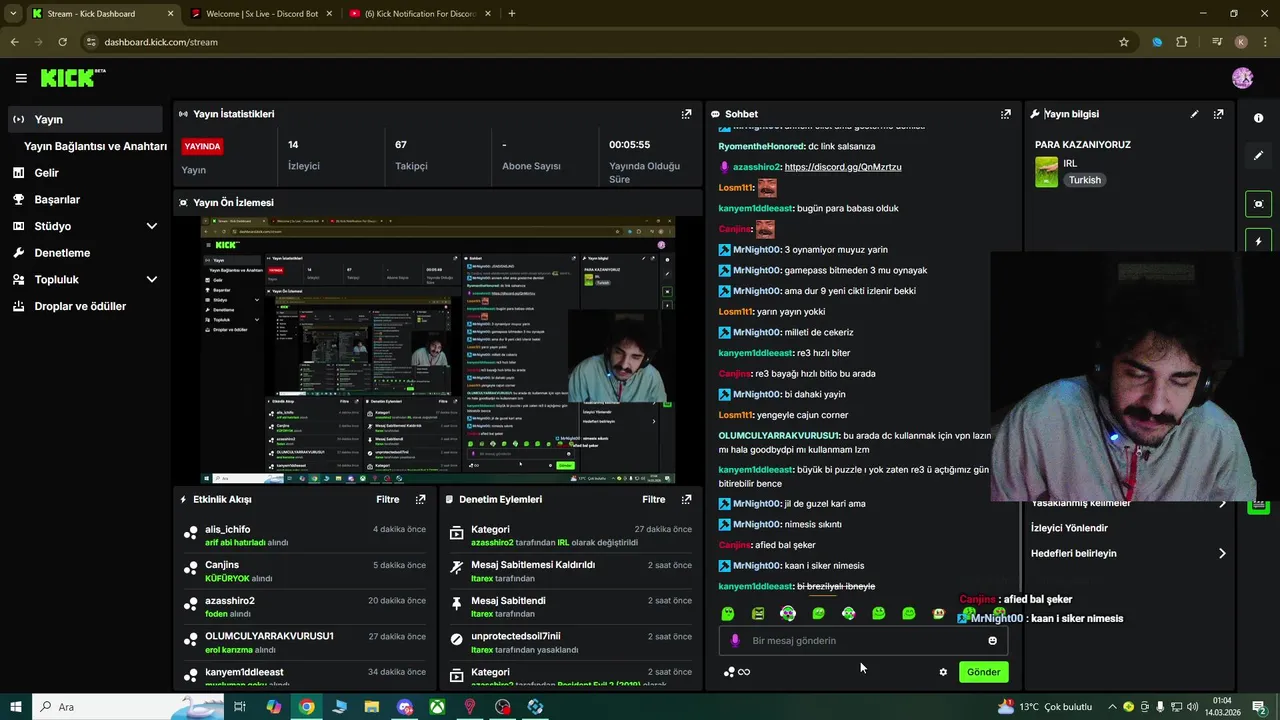This screenshot has height=720, width=1280.
Task: Click username OLUMCULYARRAKVURUSU1 in chat
Action: point(778,436)
